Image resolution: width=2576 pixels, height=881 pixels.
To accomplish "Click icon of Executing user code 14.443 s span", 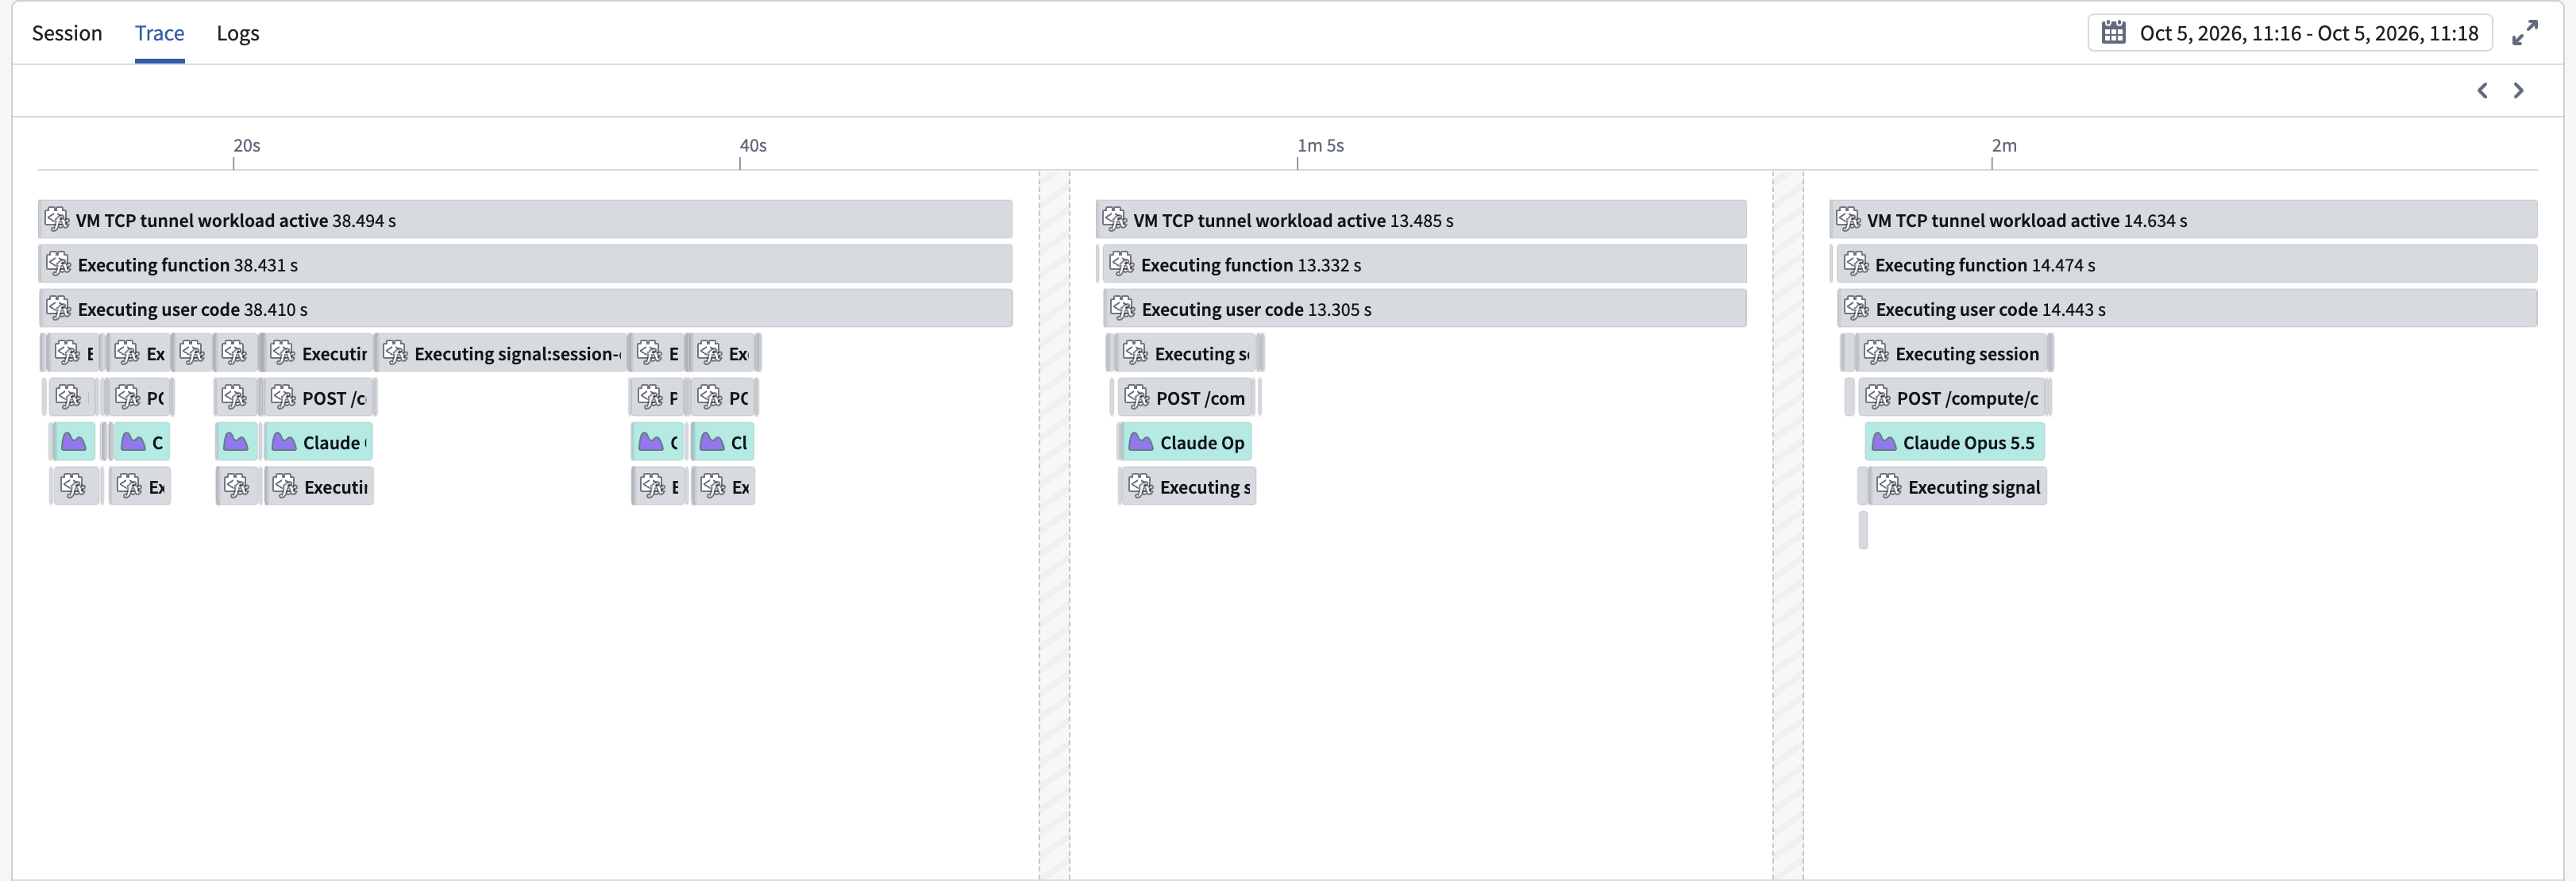I will pyautogui.click(x=1857, y=307).
